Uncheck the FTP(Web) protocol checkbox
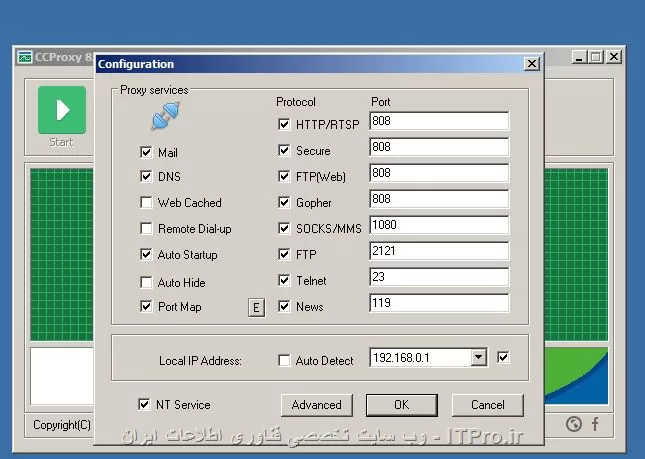Image resolution: width=645 pixels, height=459 pixels. 284,176
